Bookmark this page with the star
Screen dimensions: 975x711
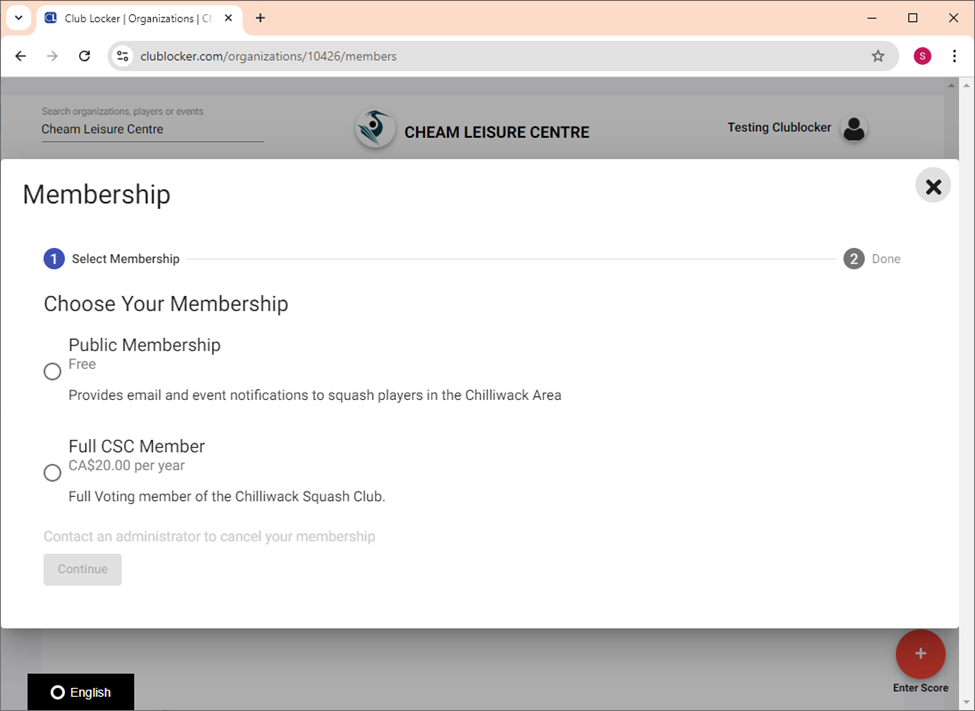[877, 55]
